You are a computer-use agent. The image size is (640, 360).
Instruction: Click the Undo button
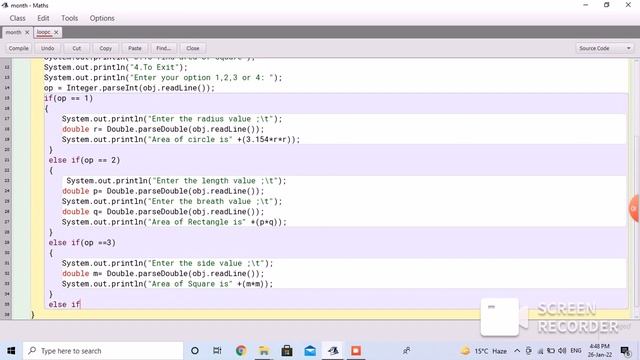pyautogui.click(x=47, y=48)
